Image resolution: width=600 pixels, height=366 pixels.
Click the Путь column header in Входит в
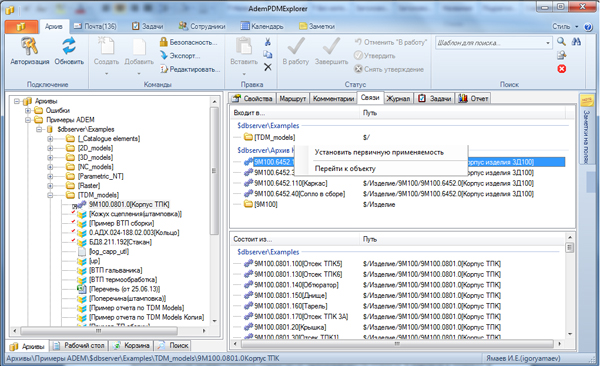click(463, 113)
